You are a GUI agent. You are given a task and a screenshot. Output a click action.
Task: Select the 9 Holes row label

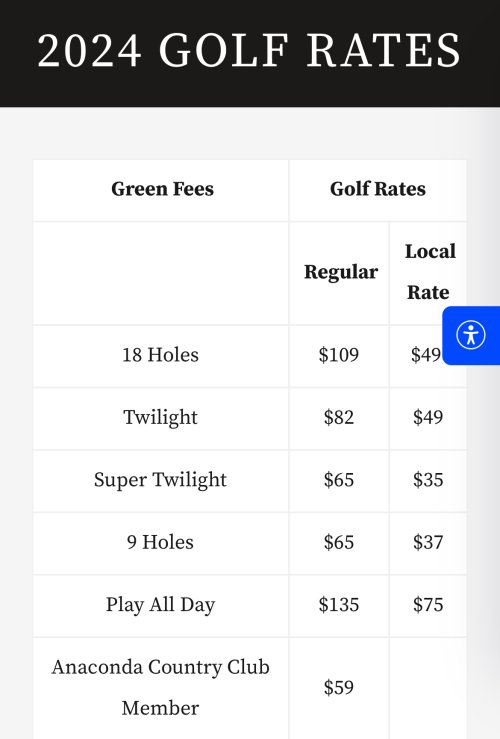tap(160, 542)
